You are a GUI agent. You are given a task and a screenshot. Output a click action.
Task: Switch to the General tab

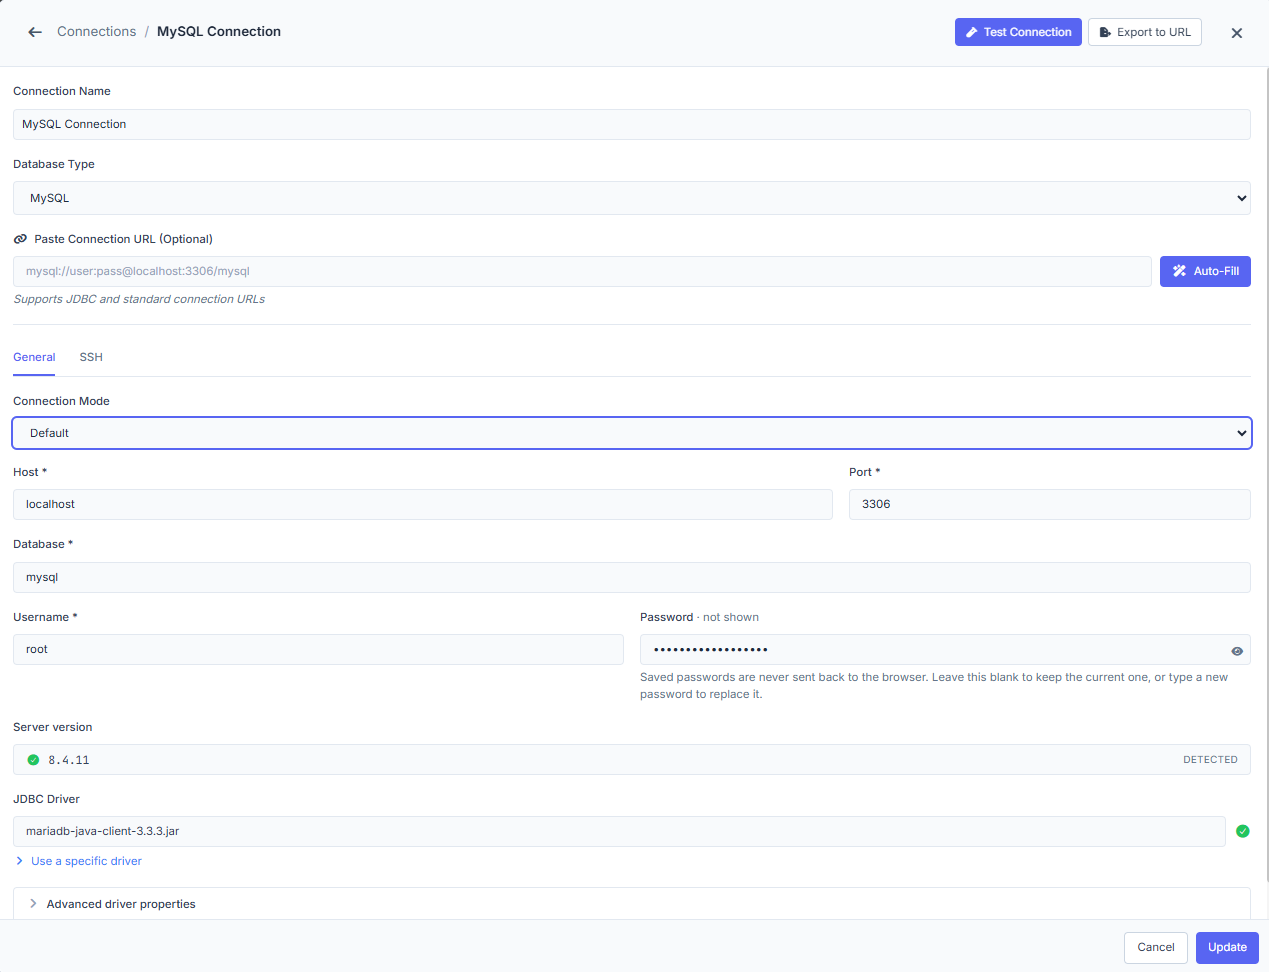point(34,357)
